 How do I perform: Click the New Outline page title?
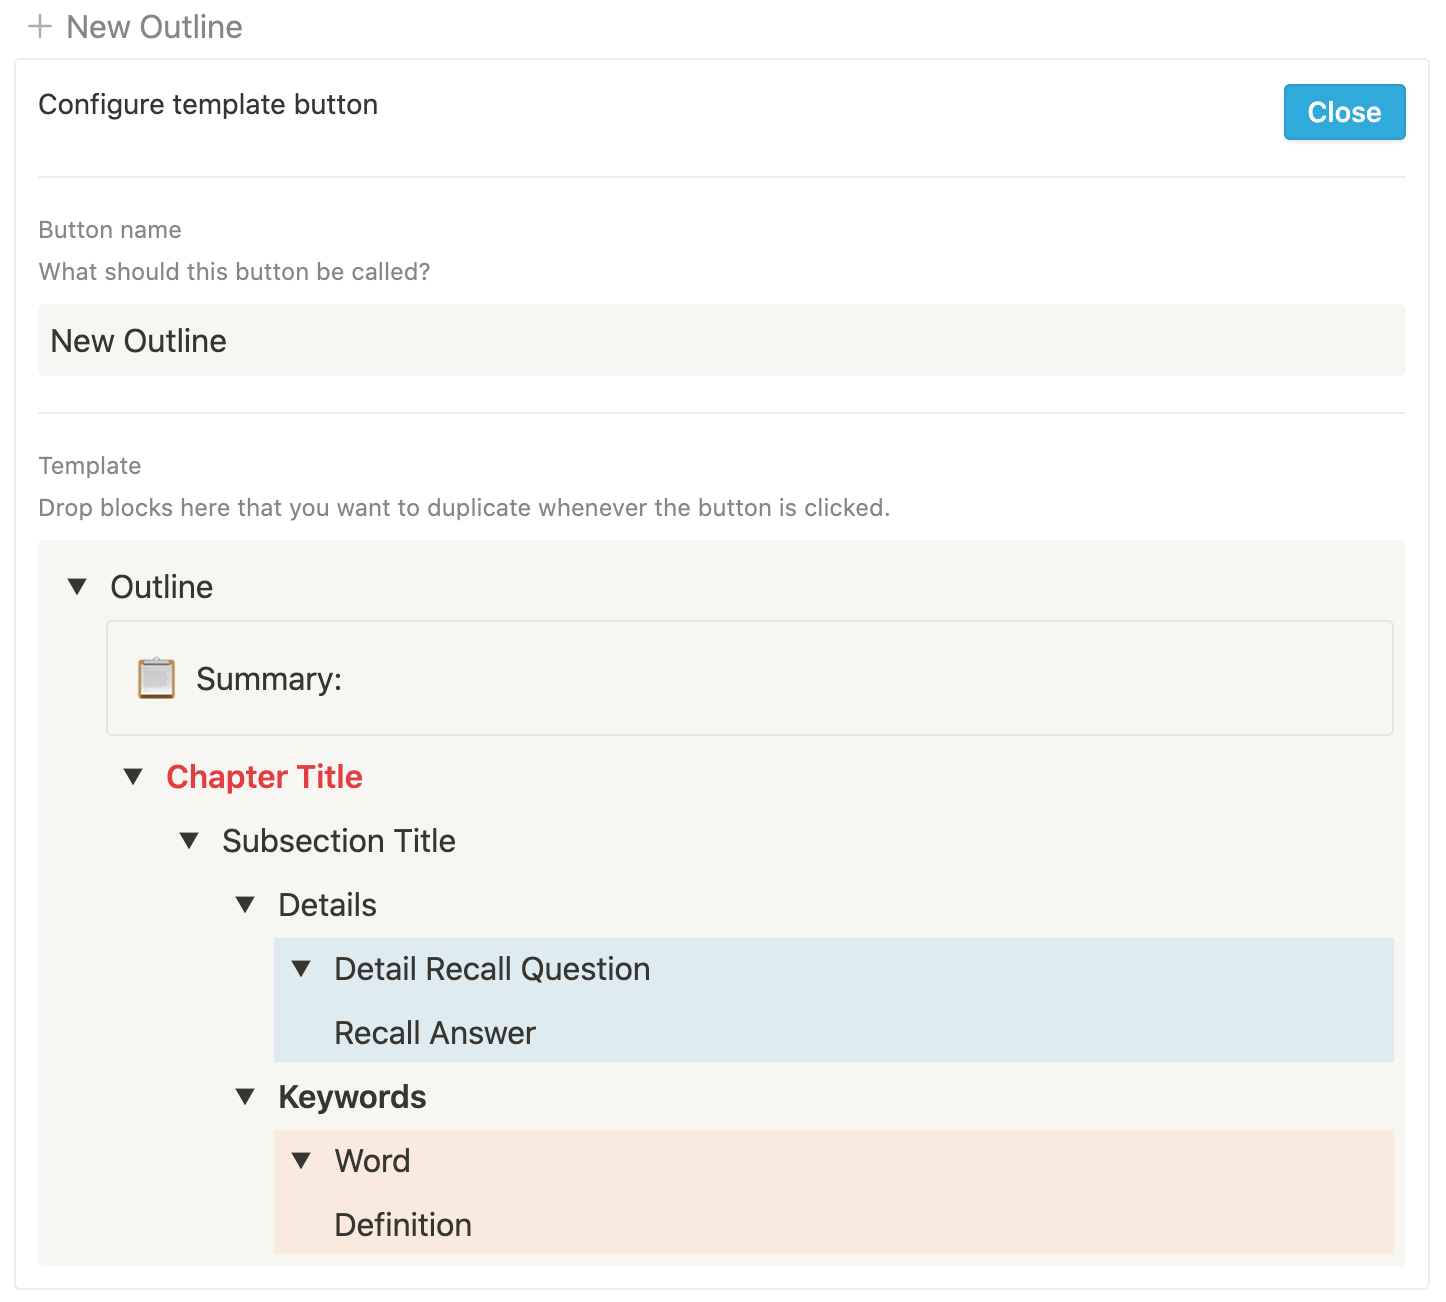tap(154, 26)
